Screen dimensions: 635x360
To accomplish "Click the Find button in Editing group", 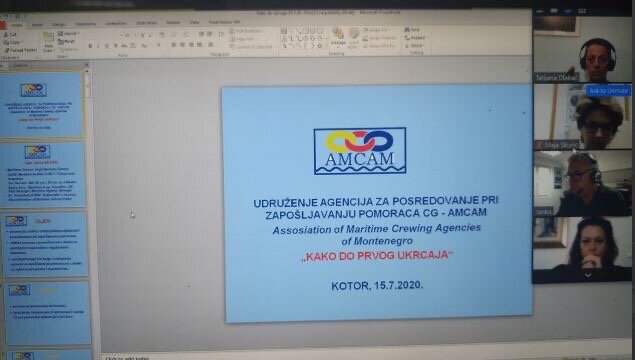I will point(412,30).
